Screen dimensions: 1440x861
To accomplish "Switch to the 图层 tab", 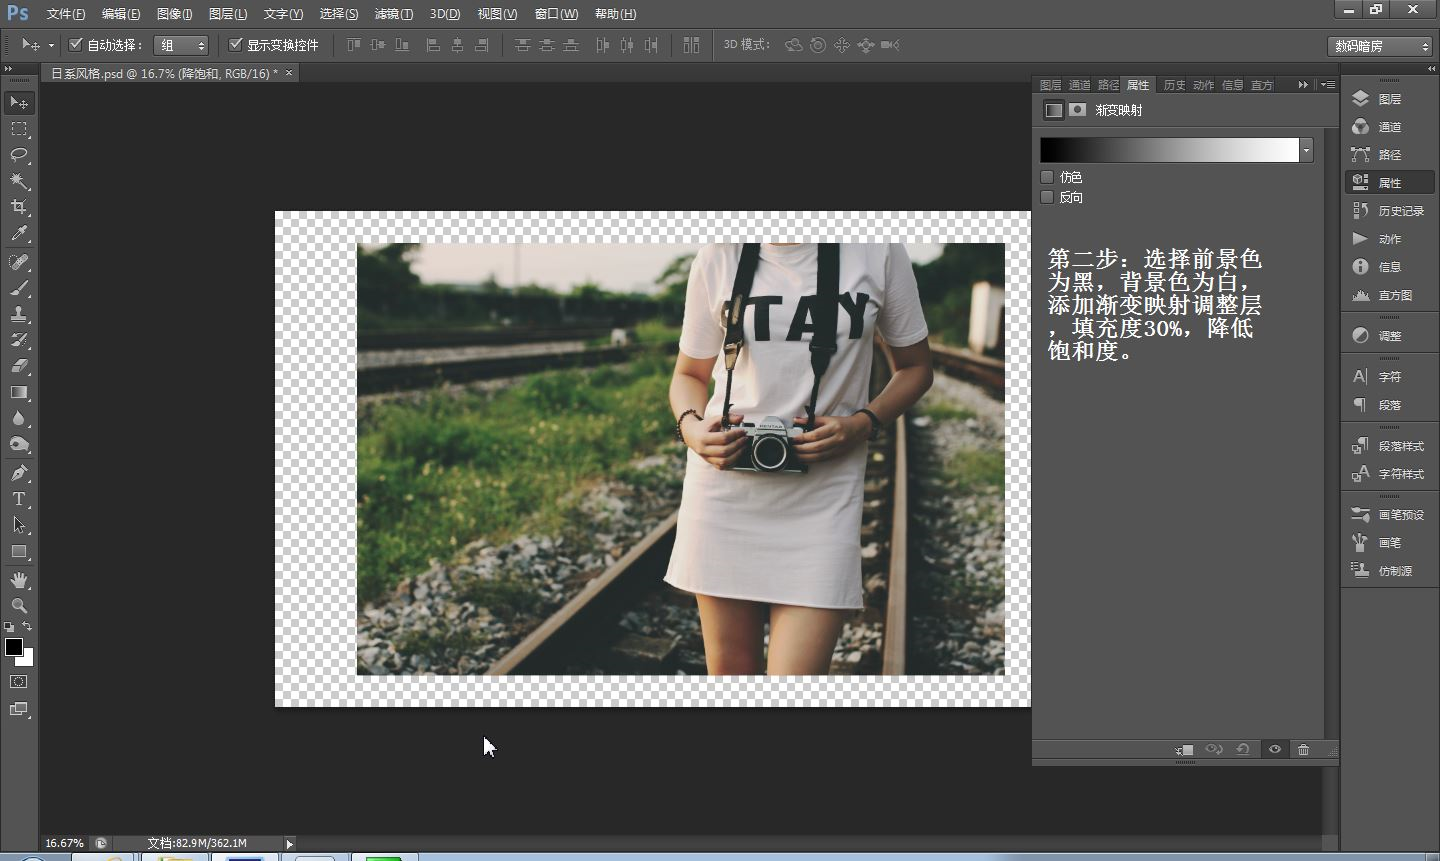I will tap(1050, 85).
